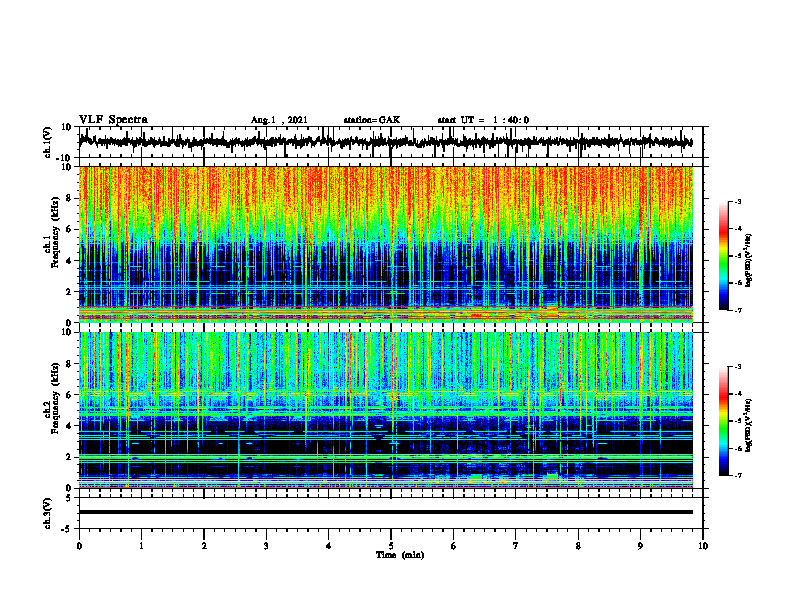Click the "ch.3(V)" axis label

[x=48, y=513]
